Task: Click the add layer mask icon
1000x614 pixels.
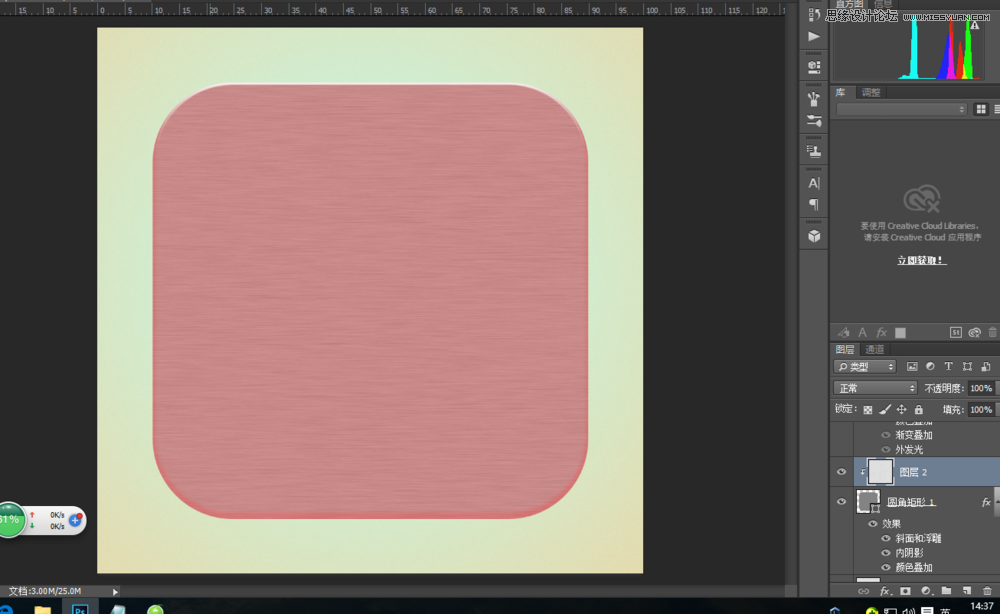Action: tap(905, 591)
